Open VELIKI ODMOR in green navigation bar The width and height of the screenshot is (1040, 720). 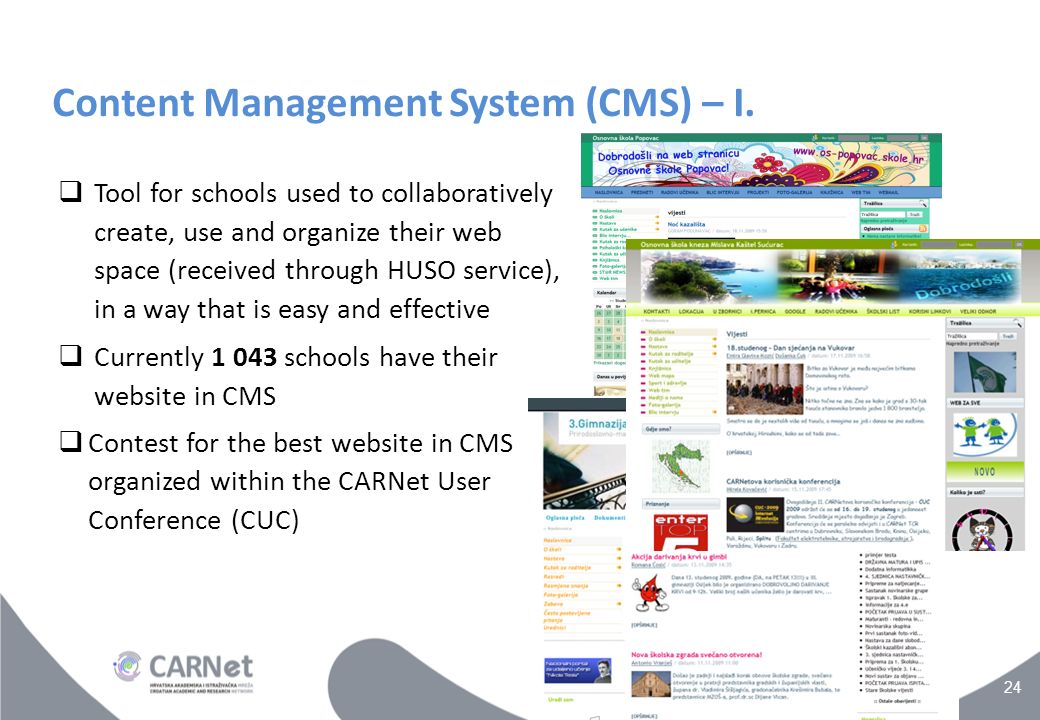[x=978, y=312]
